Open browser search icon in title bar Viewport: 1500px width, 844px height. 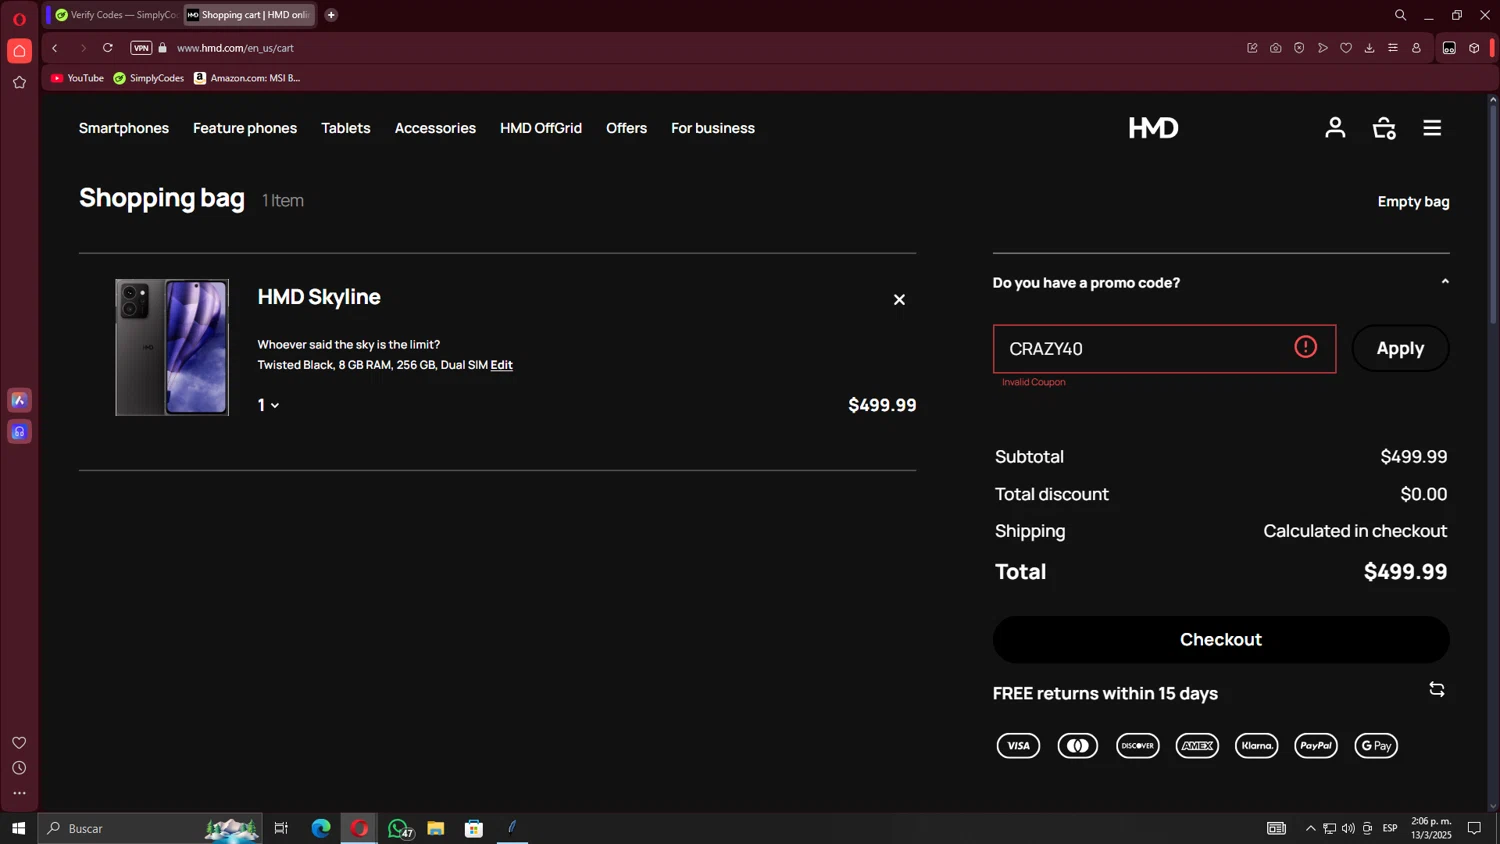1400,15
